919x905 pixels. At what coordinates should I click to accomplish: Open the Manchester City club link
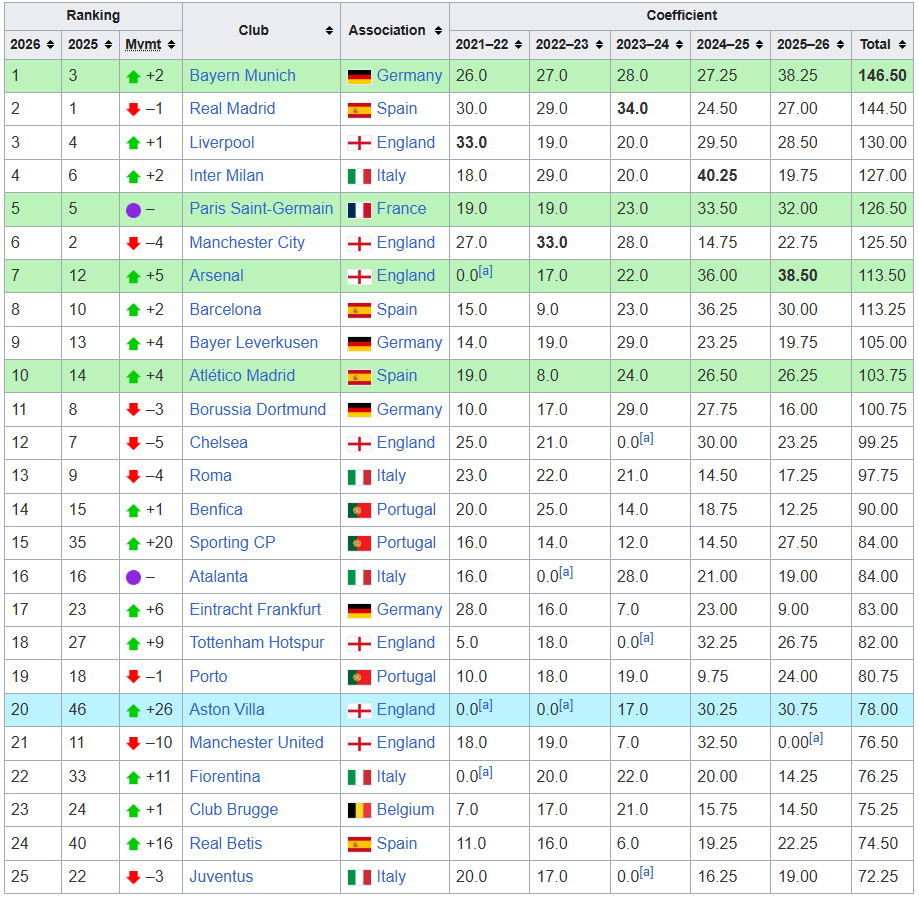pos(247,243)
